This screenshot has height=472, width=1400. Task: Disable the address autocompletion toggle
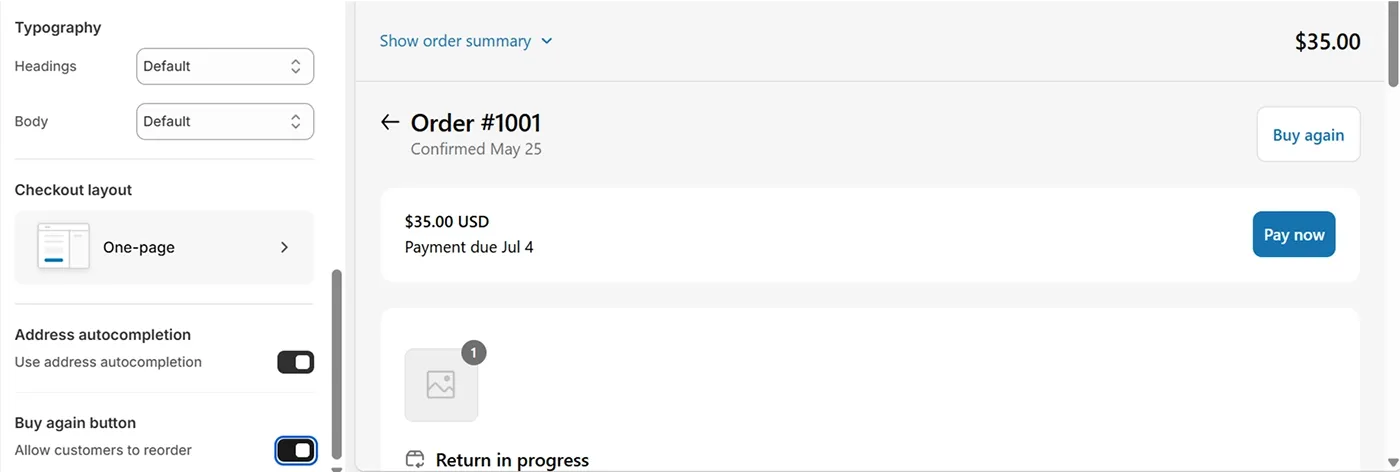pyautogui.click(x=296, y=362)
